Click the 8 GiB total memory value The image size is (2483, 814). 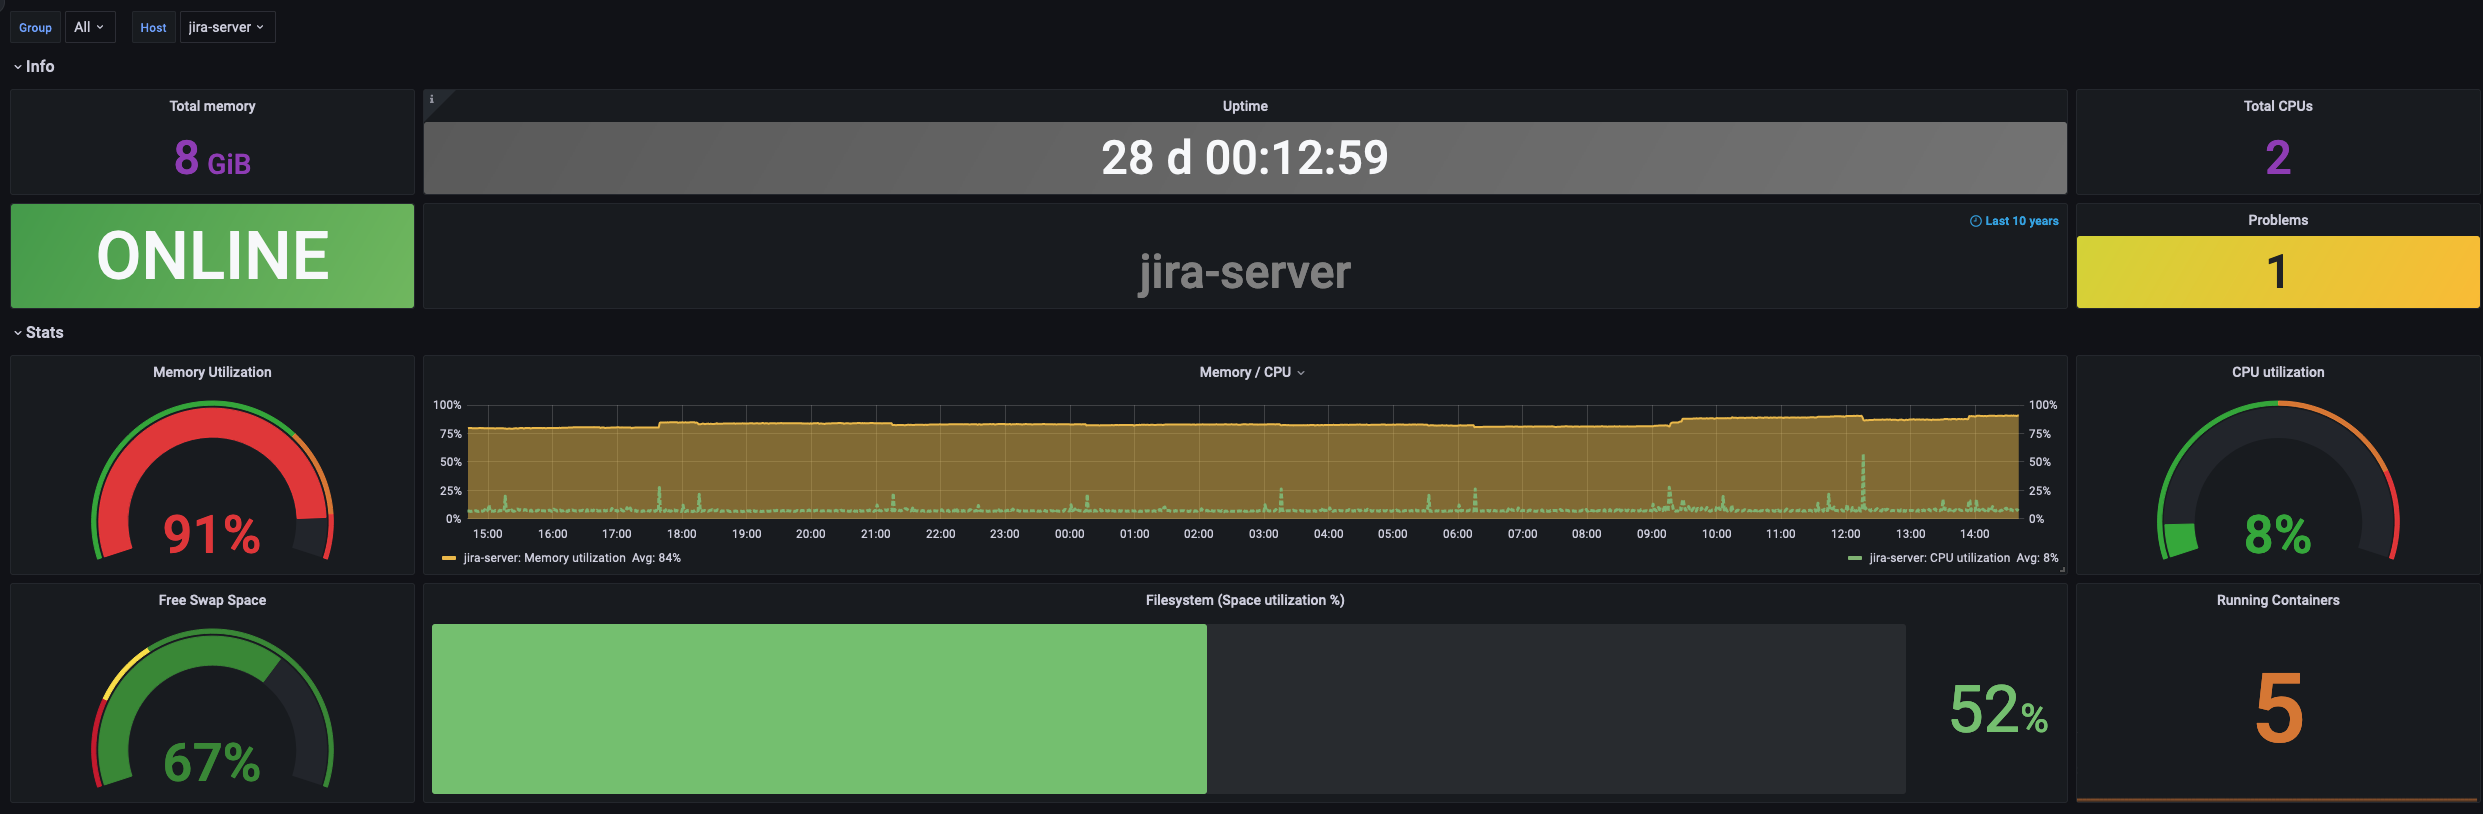212,158
